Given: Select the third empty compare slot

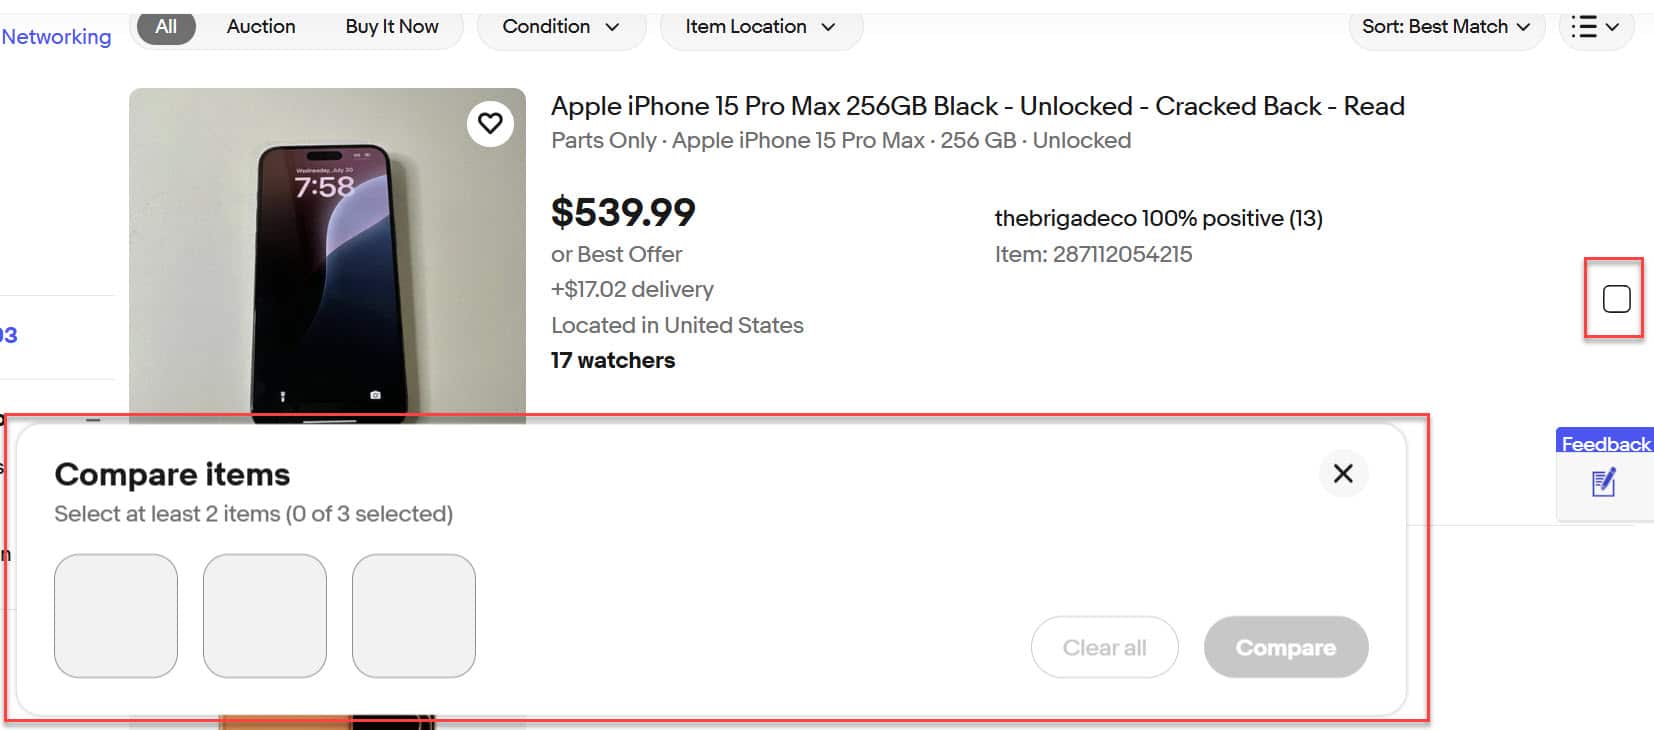Looking at the screenshot, I should pyautogui.click(x=414, y=616).
